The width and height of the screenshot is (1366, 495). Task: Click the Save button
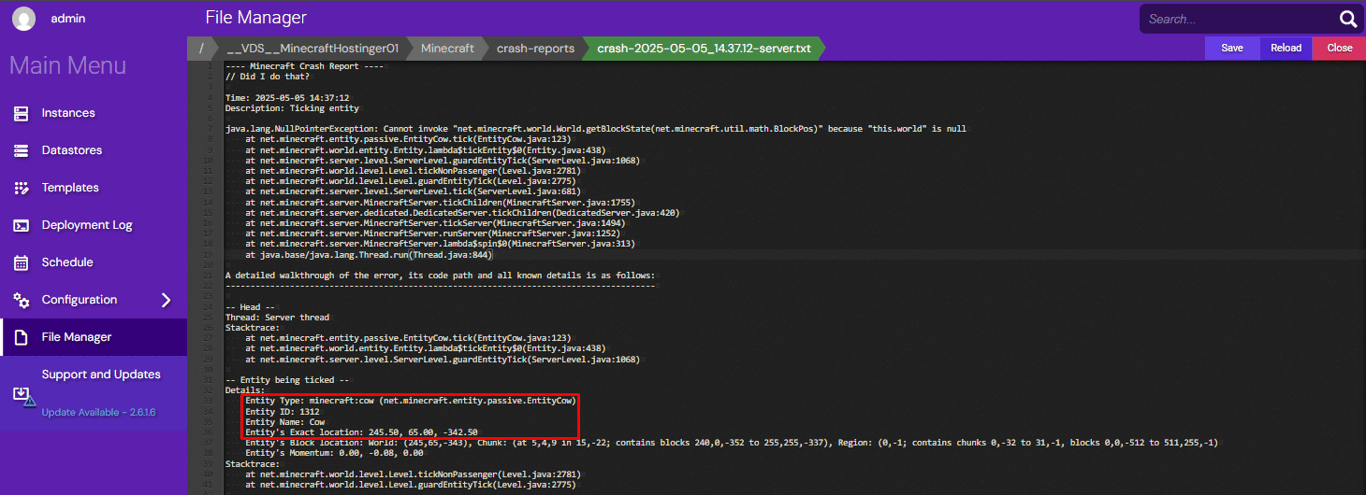point(1232,48)
